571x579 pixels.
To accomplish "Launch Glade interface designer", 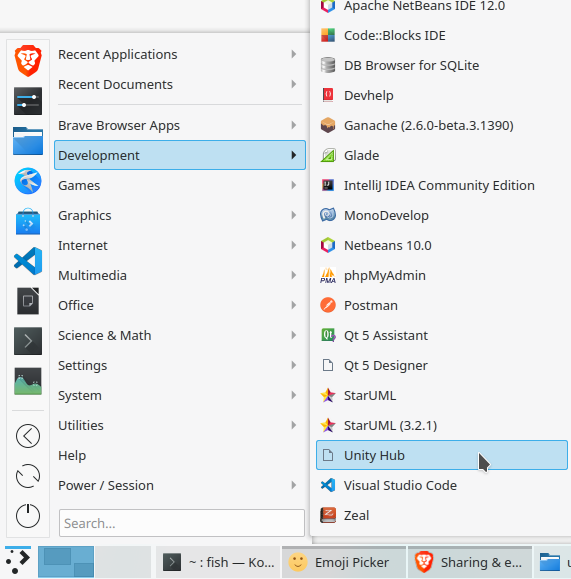I will click(442, 155).
